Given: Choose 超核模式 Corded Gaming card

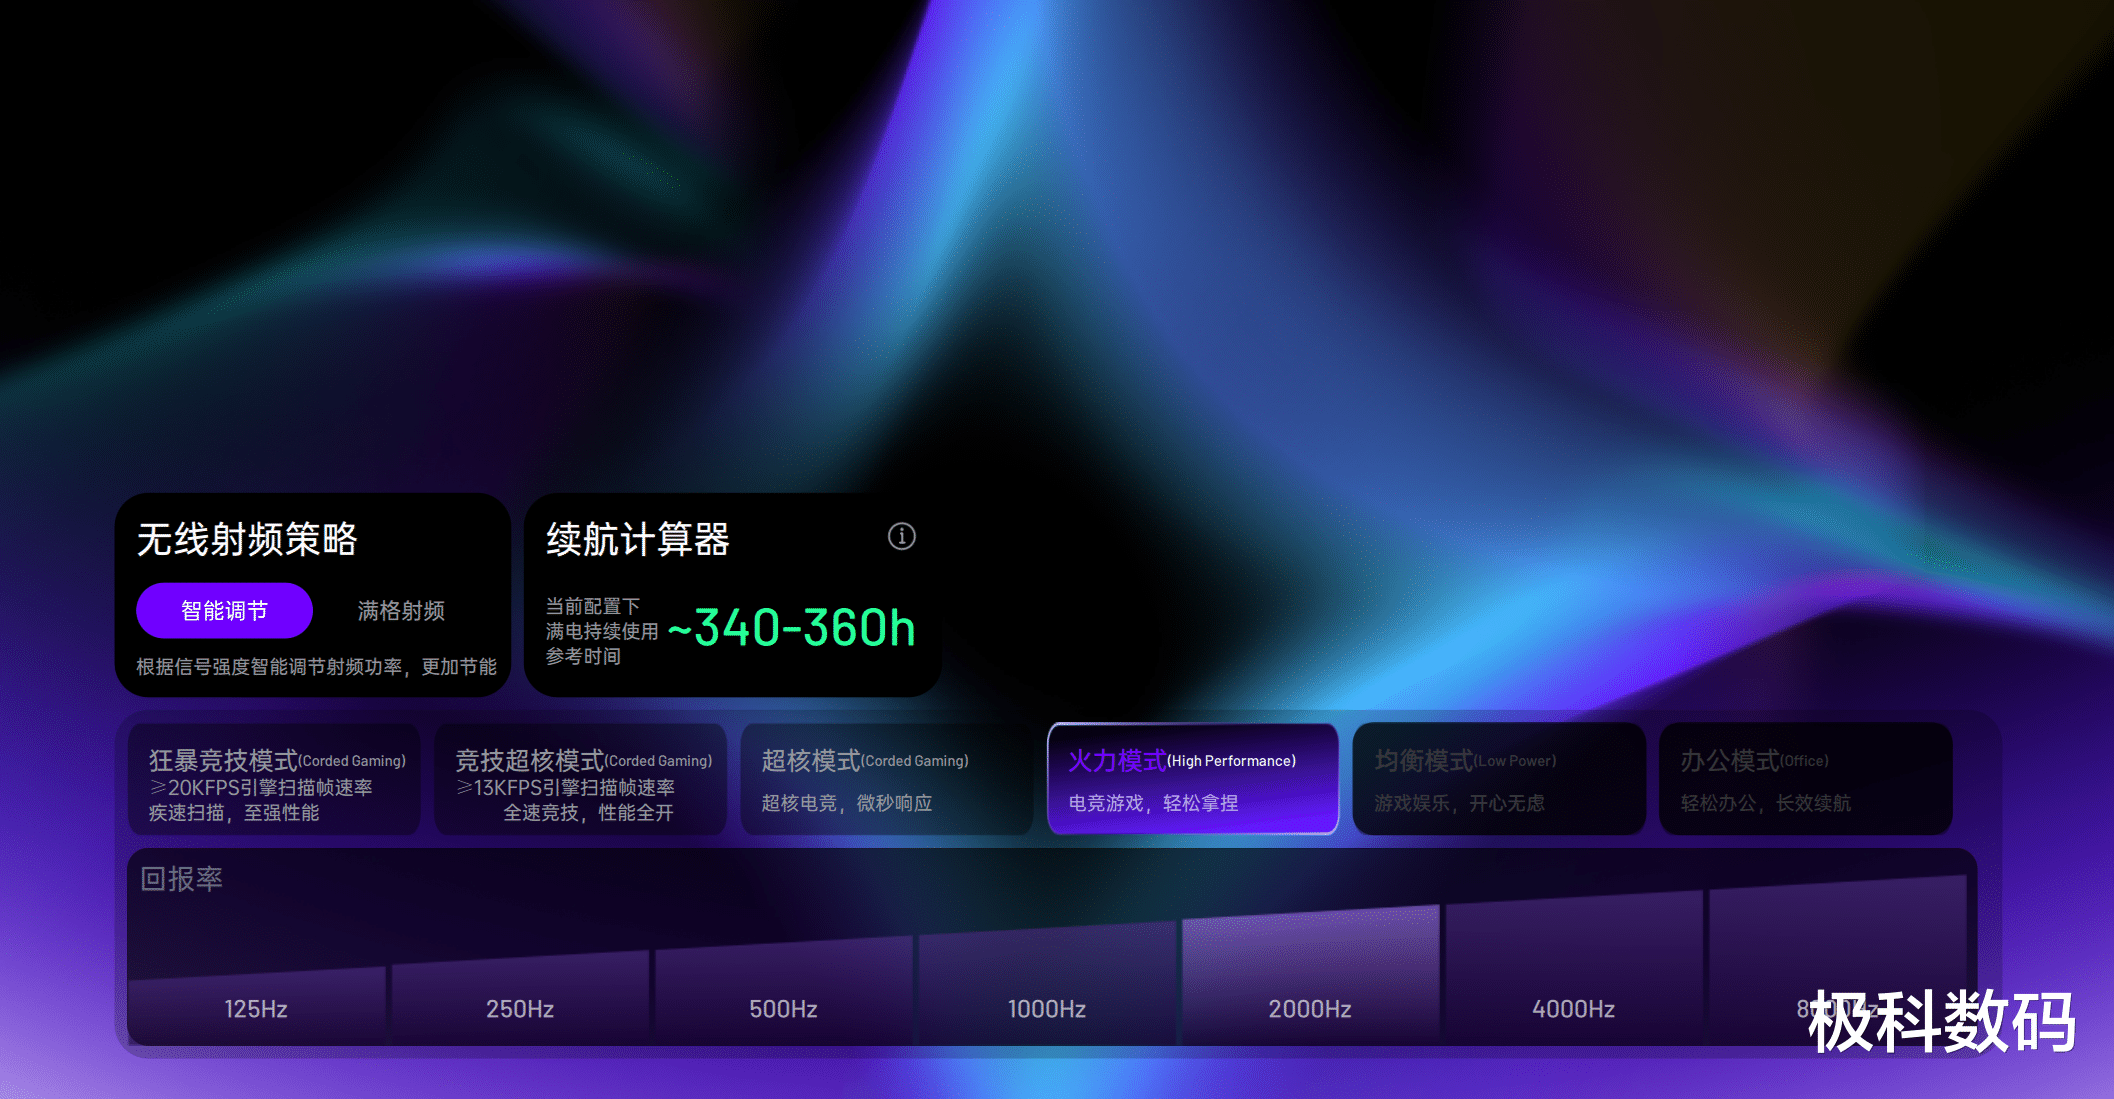Looking at the screenshot, I should [x=887, y=780].
